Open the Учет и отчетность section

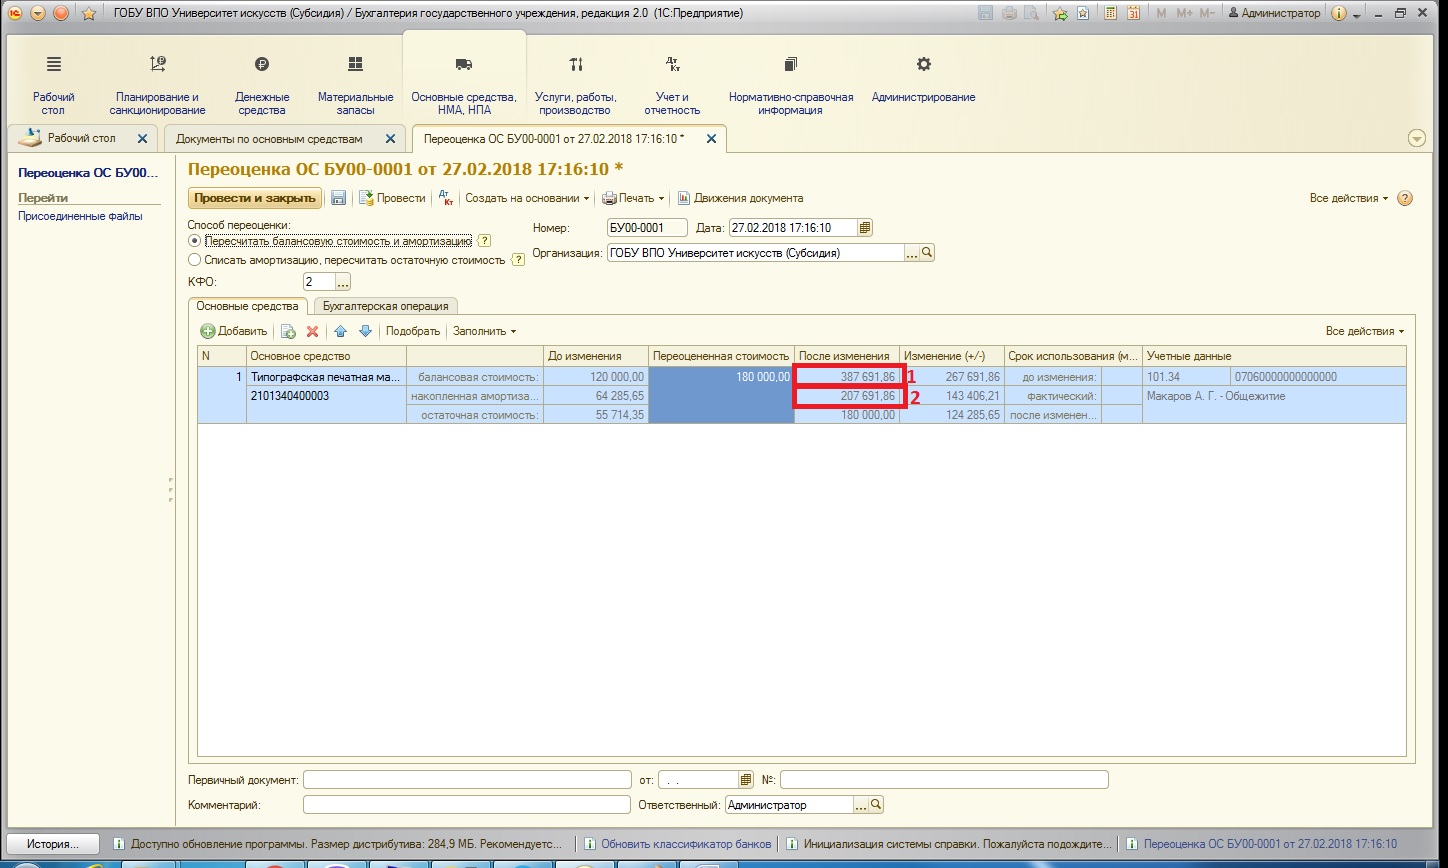[672, 84]
